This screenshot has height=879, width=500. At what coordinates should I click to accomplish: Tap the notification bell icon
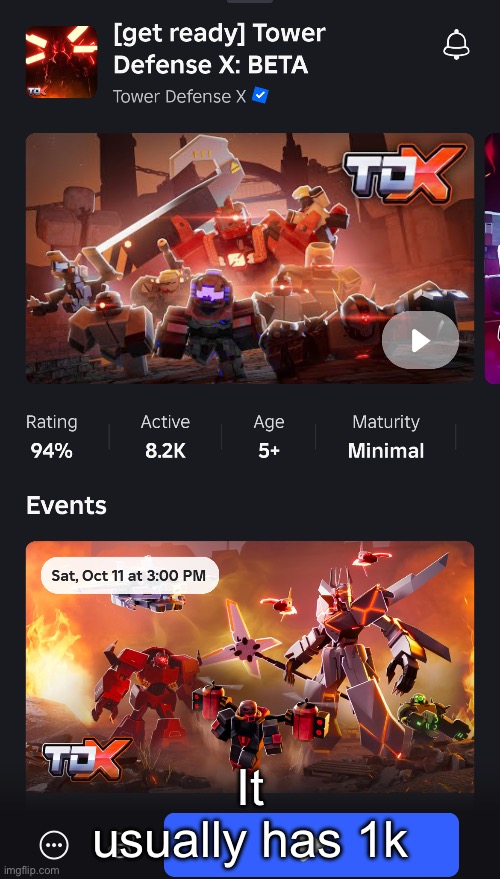tap(456, 45)
